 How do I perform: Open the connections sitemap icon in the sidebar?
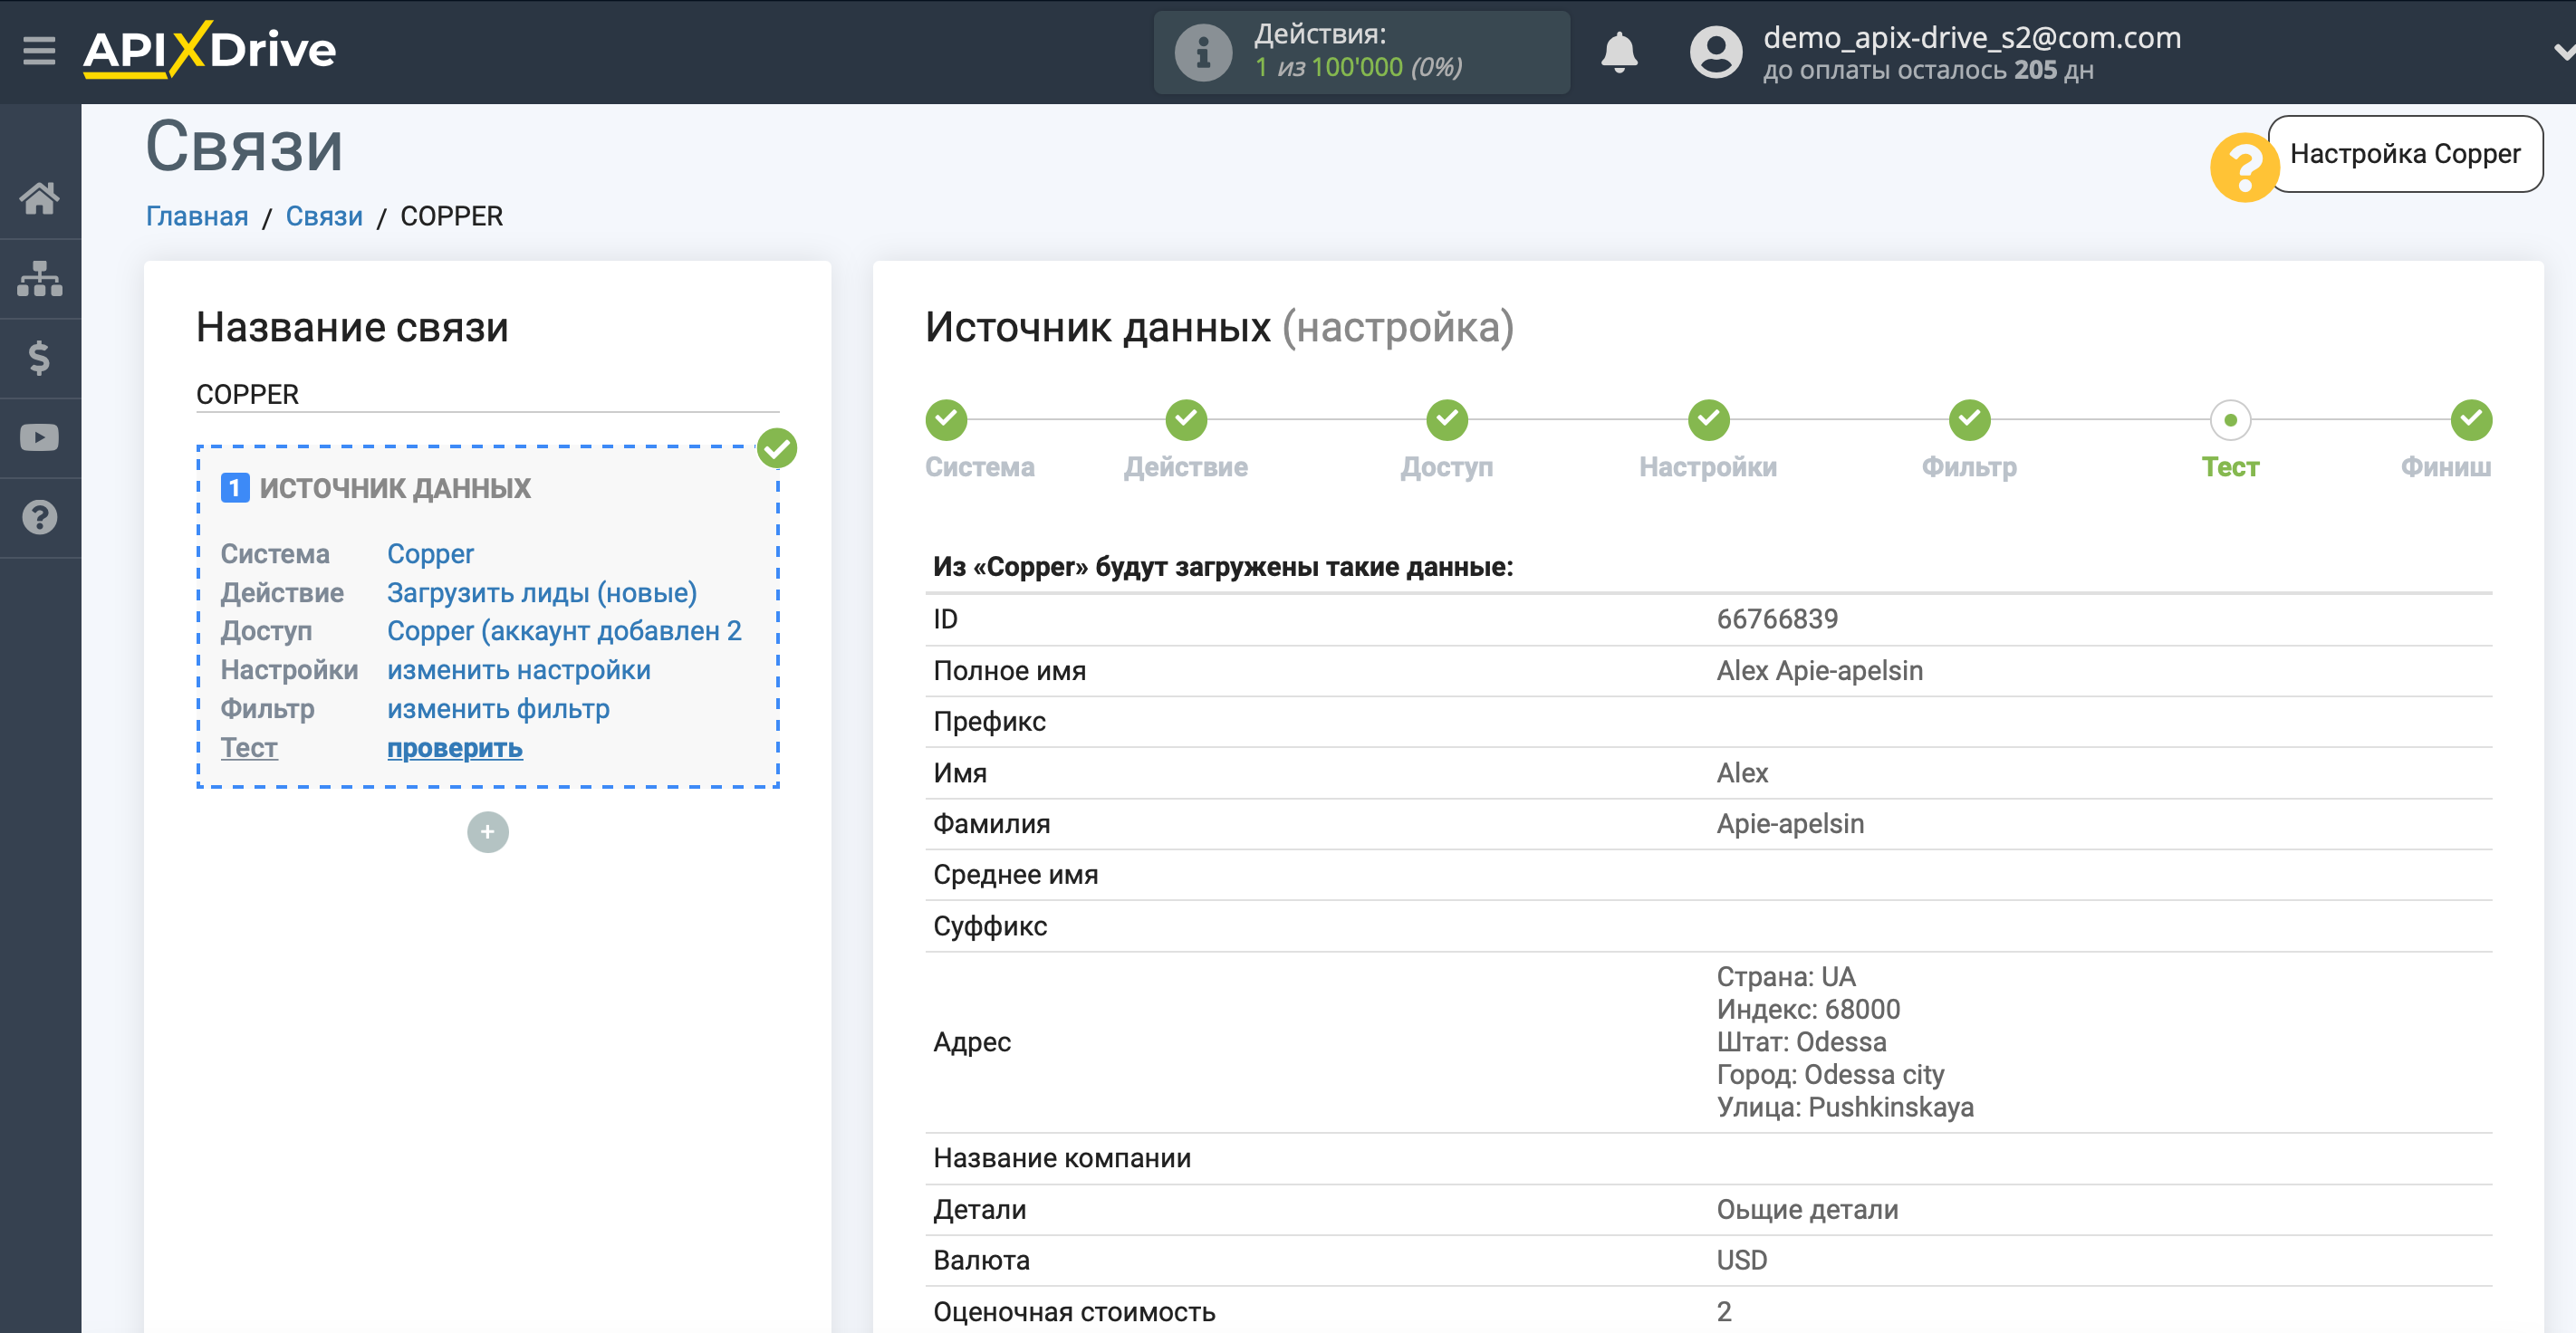40,278
